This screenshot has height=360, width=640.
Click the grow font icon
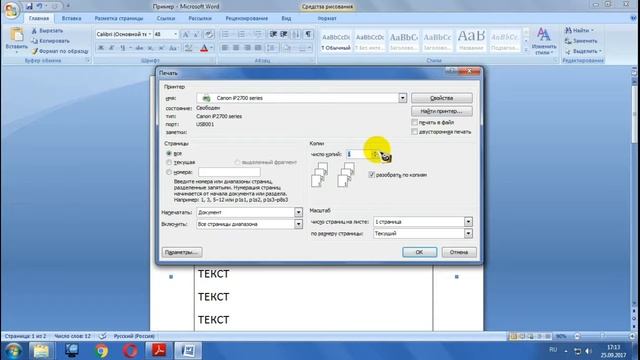tap(186, 34)
